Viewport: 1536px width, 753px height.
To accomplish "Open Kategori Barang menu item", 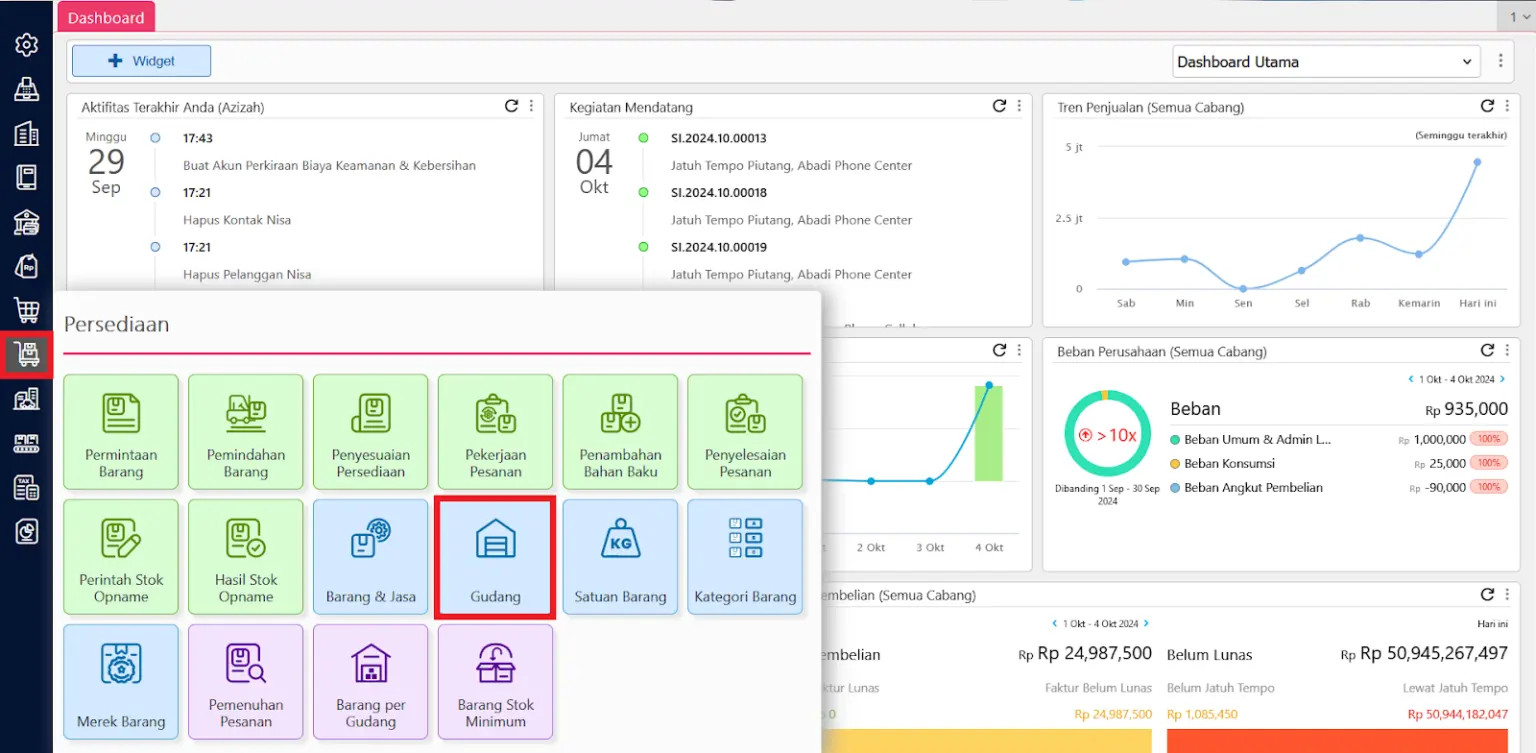I will [745, 557].
